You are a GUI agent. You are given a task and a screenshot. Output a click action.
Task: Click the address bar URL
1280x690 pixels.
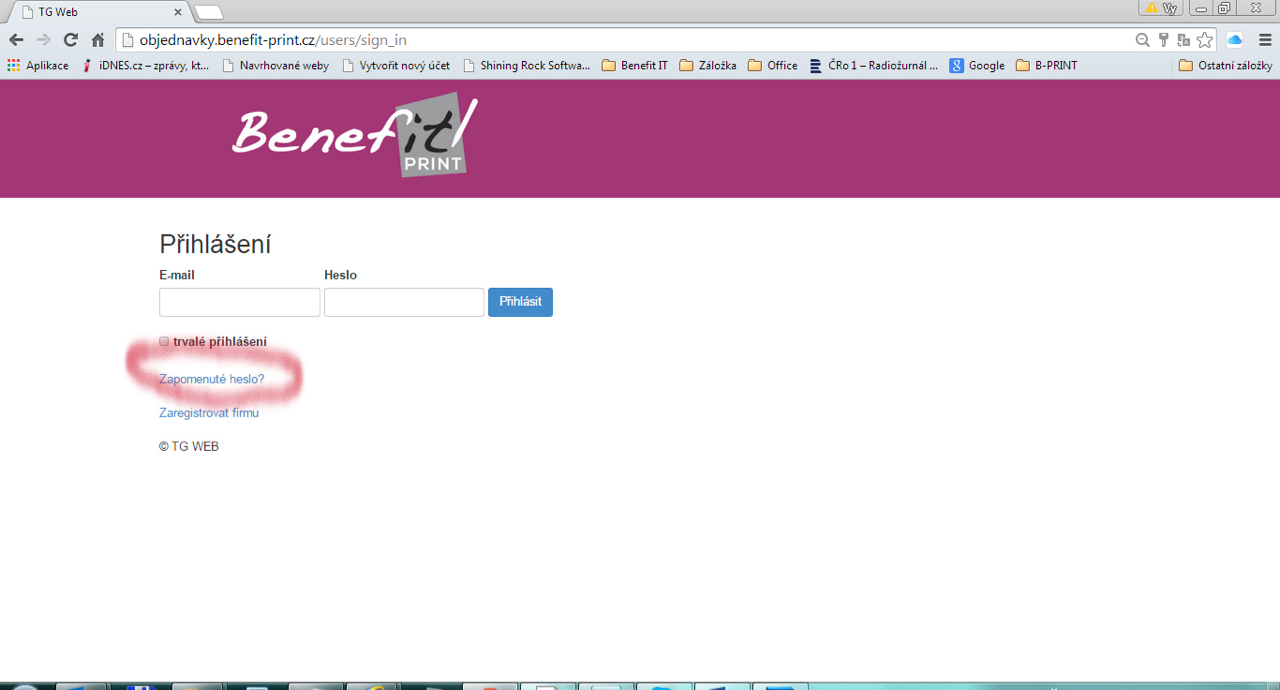(273, 40)
